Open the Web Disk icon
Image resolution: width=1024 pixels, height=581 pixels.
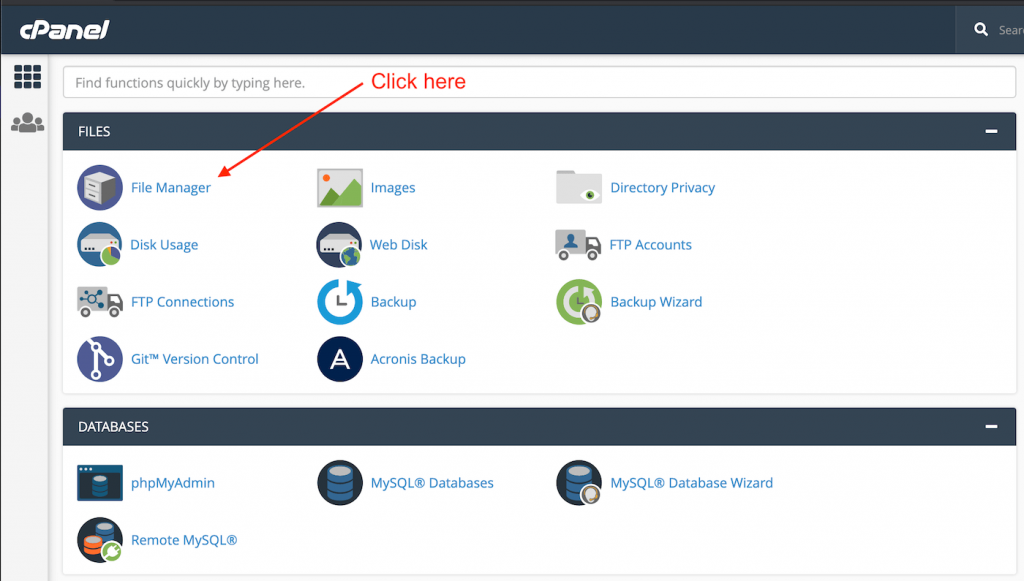pyautogui.click(x=339, y=245)
